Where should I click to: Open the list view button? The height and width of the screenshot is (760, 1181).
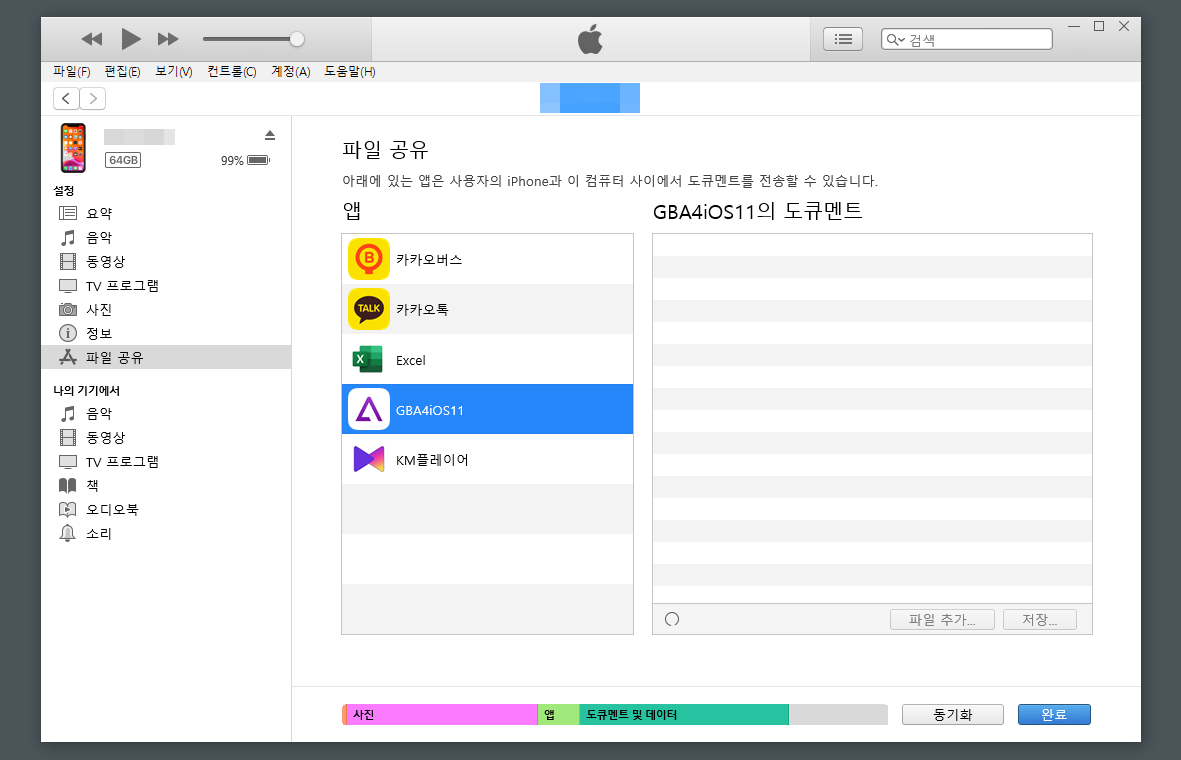tap(843, 39)
